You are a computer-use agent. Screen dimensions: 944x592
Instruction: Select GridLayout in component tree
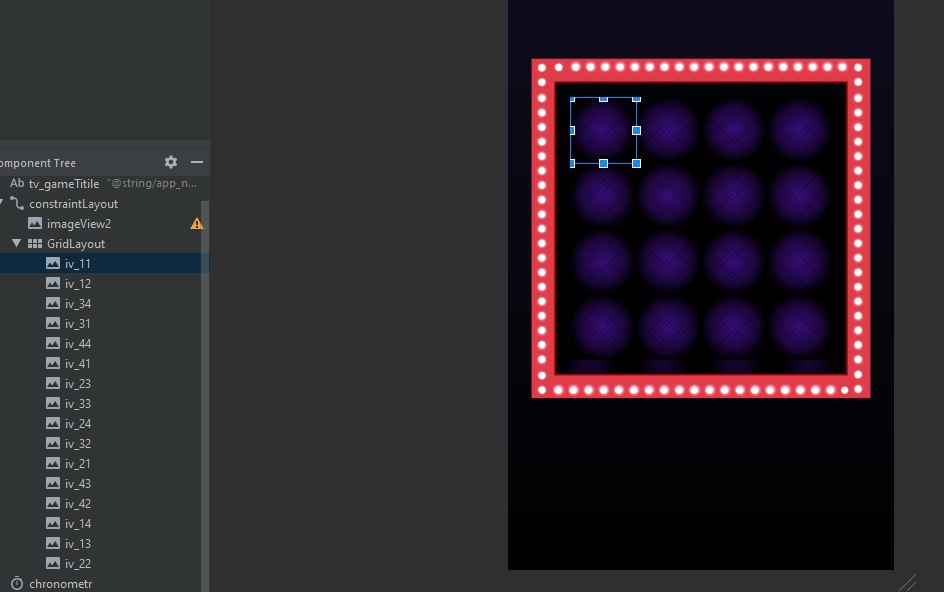(76, 243)
